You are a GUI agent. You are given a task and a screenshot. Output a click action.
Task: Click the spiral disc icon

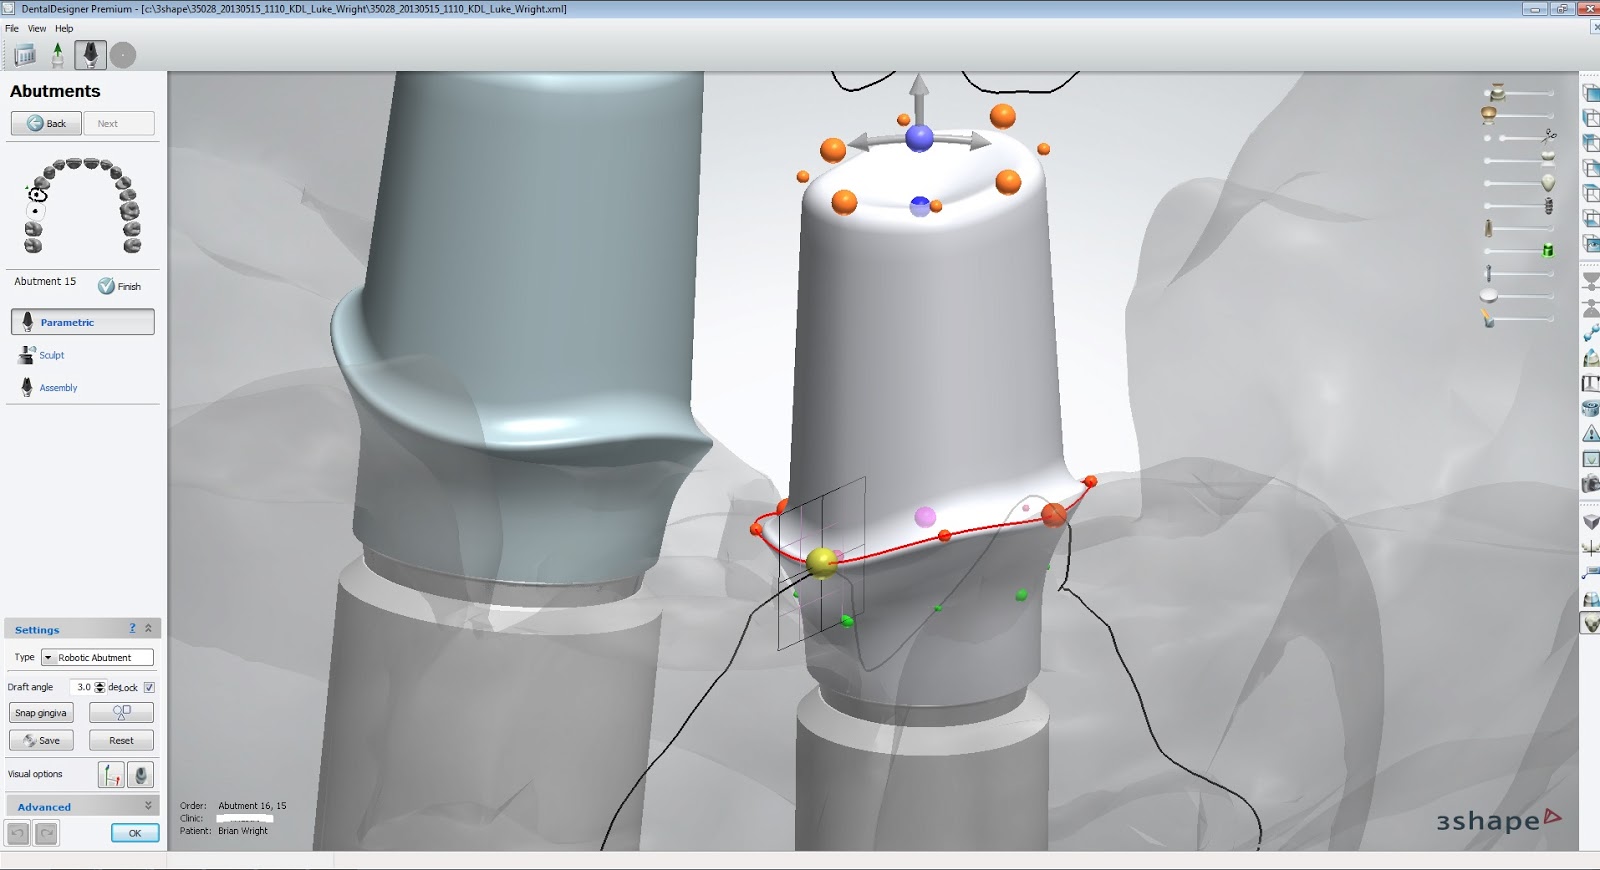(1591, 408)
